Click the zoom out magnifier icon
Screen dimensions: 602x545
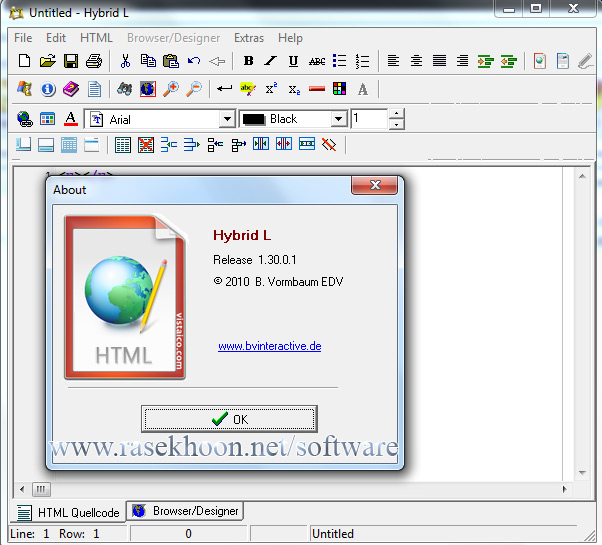pos(194,89)
